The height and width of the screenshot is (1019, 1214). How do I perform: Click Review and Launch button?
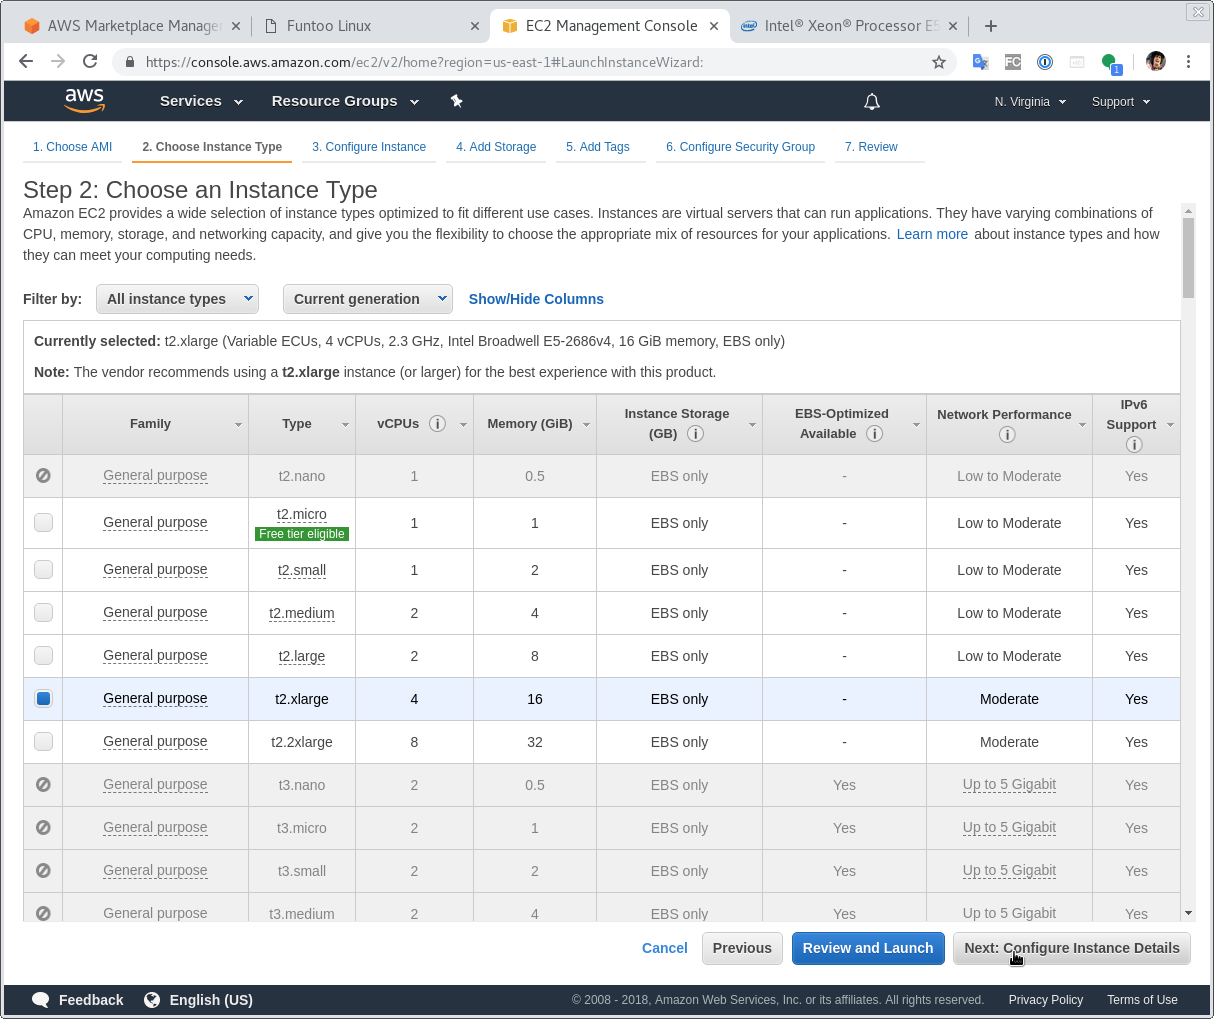pyautogui.click(x=868, y=948)
